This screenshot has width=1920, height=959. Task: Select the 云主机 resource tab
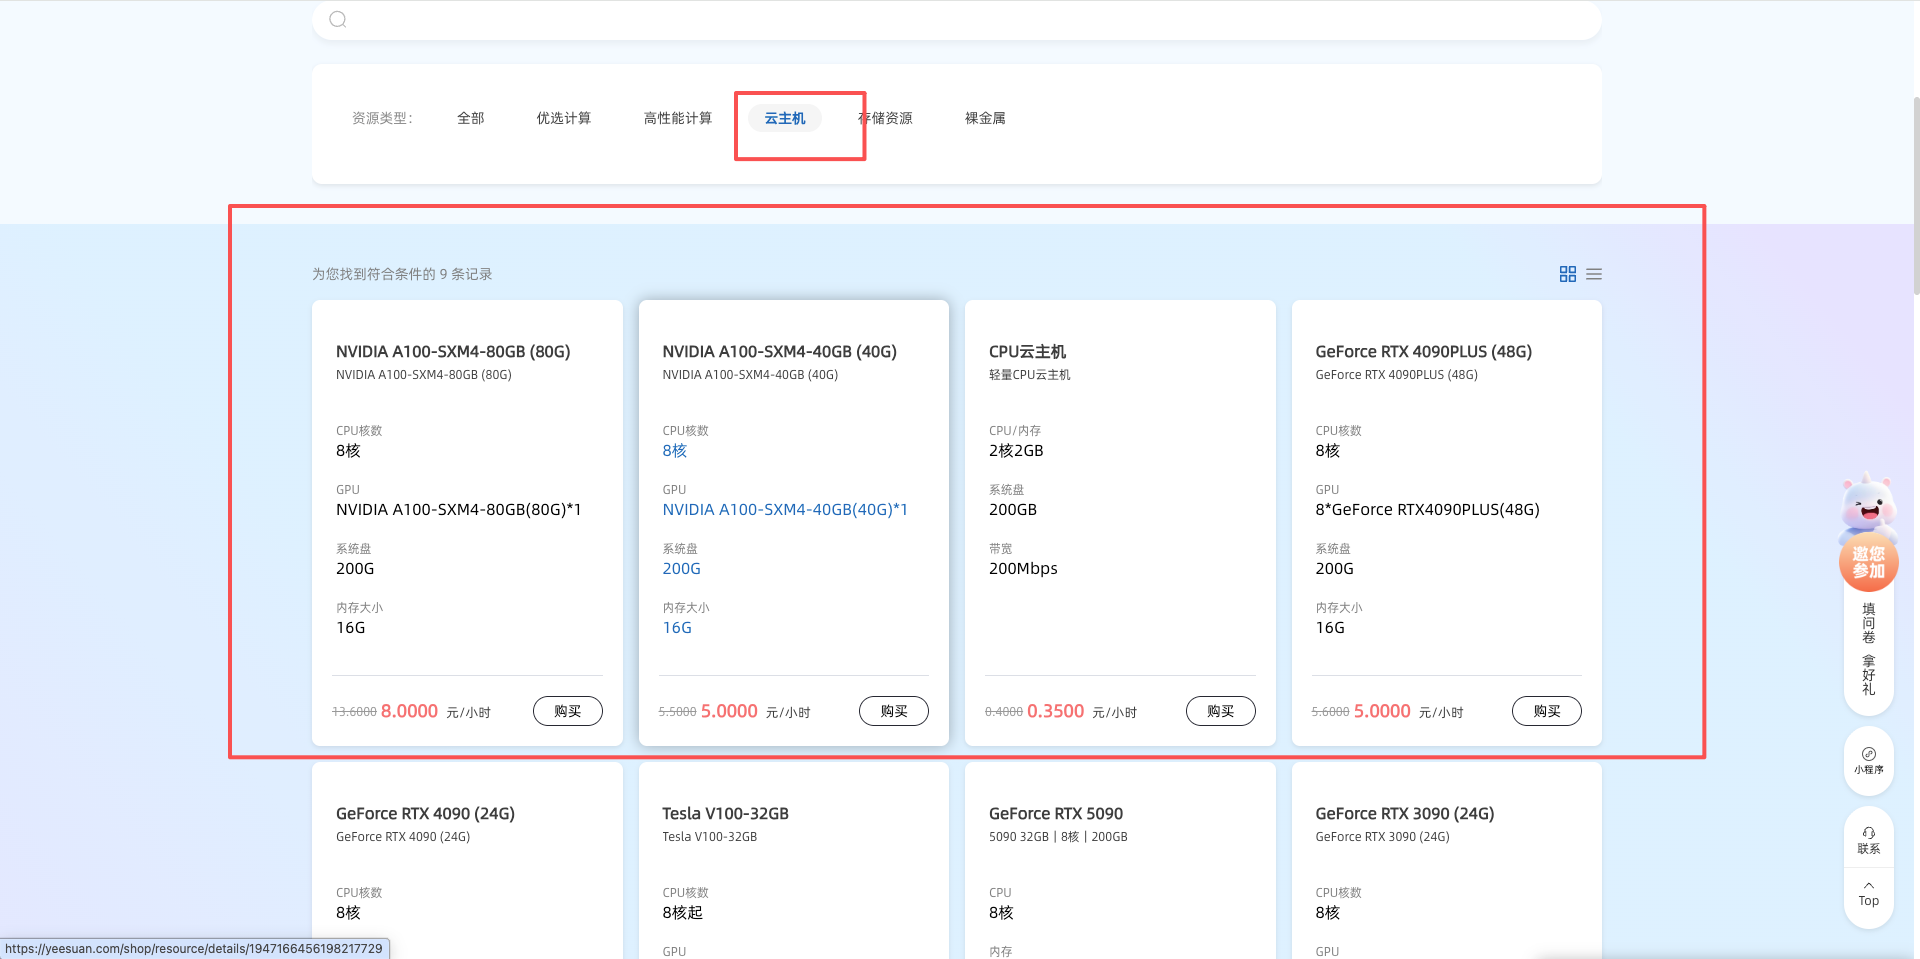(784, 118)
